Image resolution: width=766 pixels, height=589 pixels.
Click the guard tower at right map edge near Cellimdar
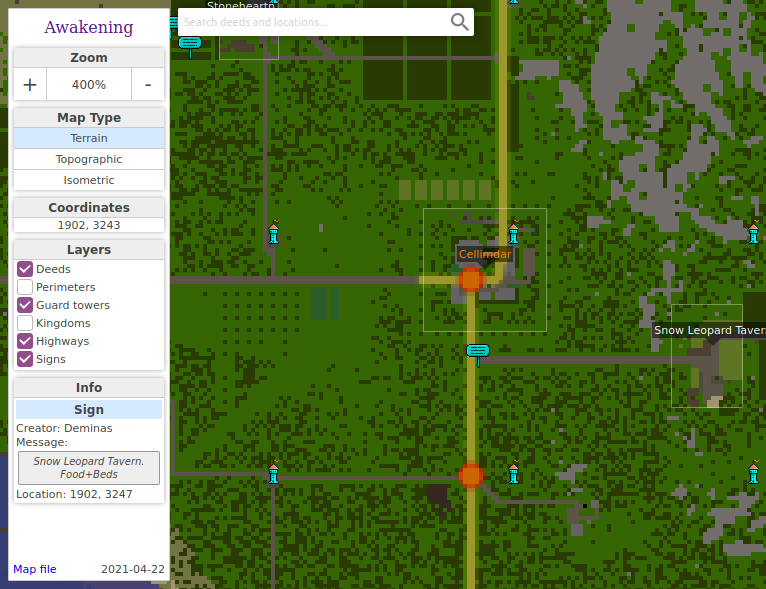(753, 232)
